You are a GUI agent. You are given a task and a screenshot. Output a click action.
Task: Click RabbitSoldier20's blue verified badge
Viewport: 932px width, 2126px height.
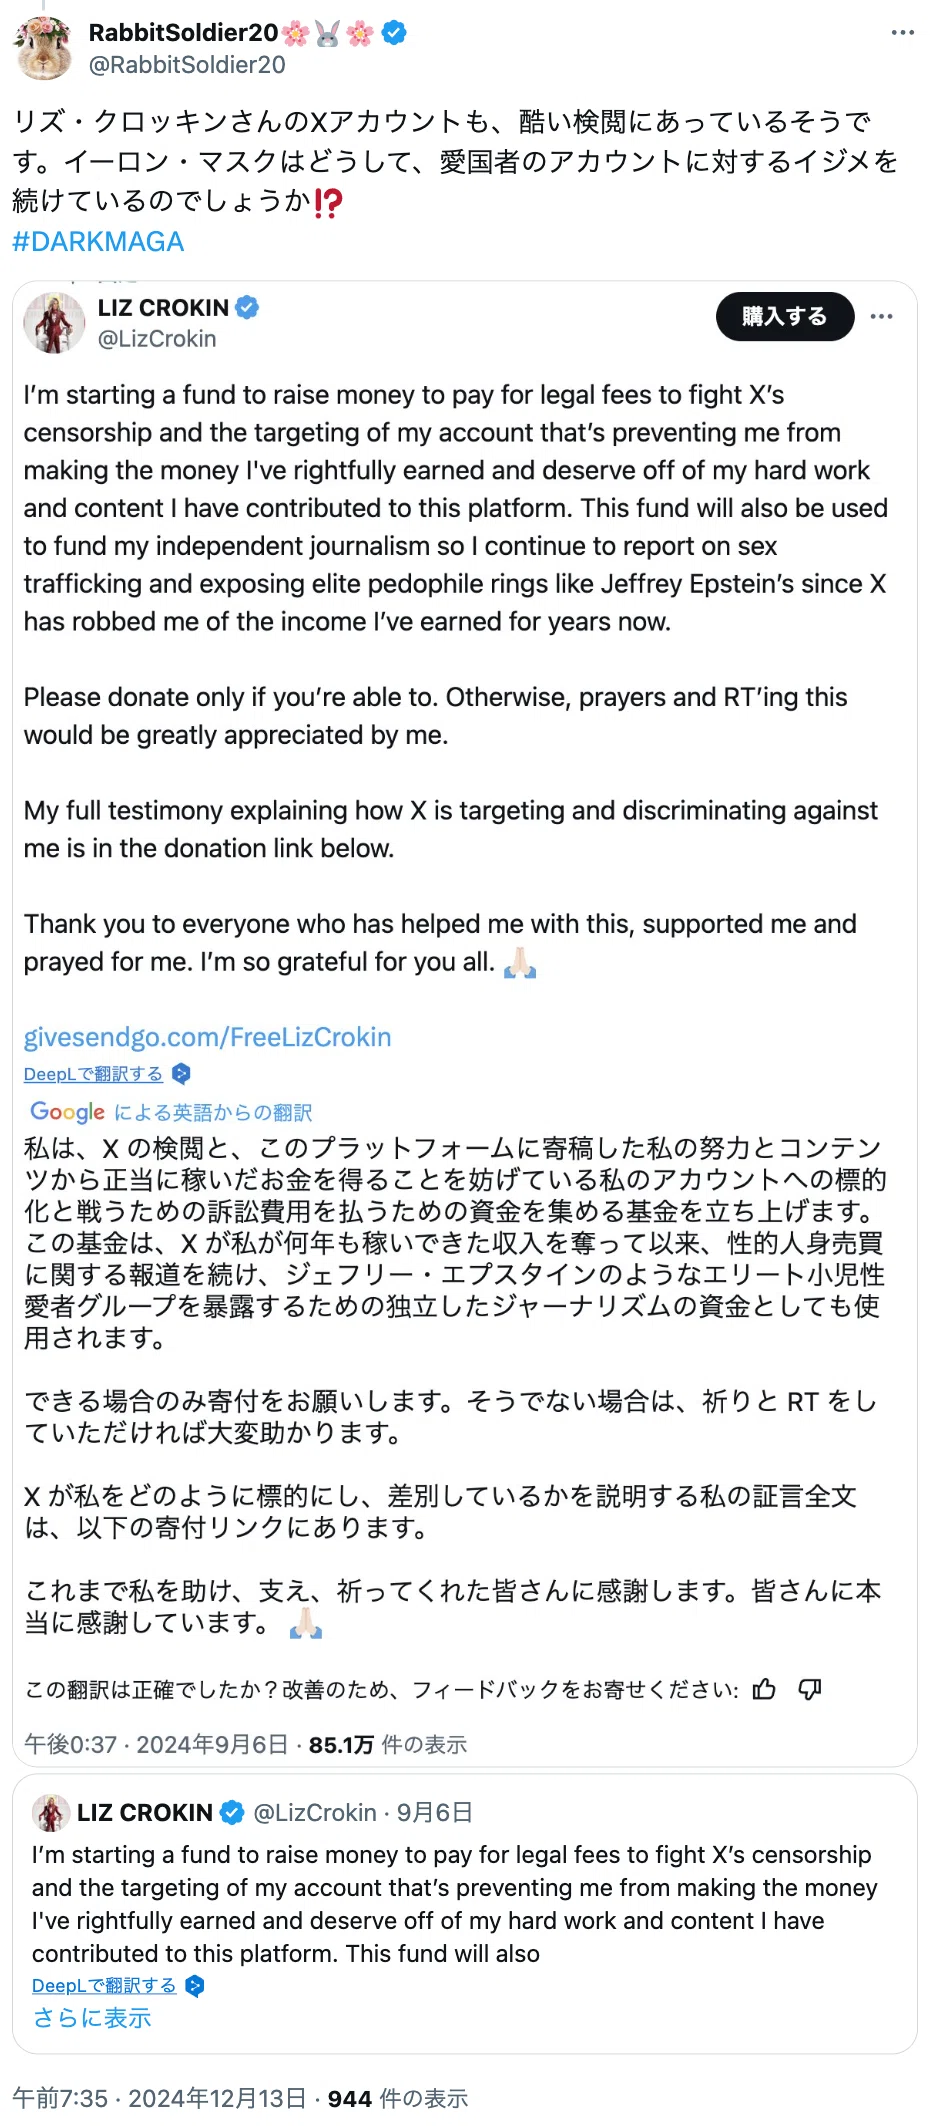pos(394,33)
